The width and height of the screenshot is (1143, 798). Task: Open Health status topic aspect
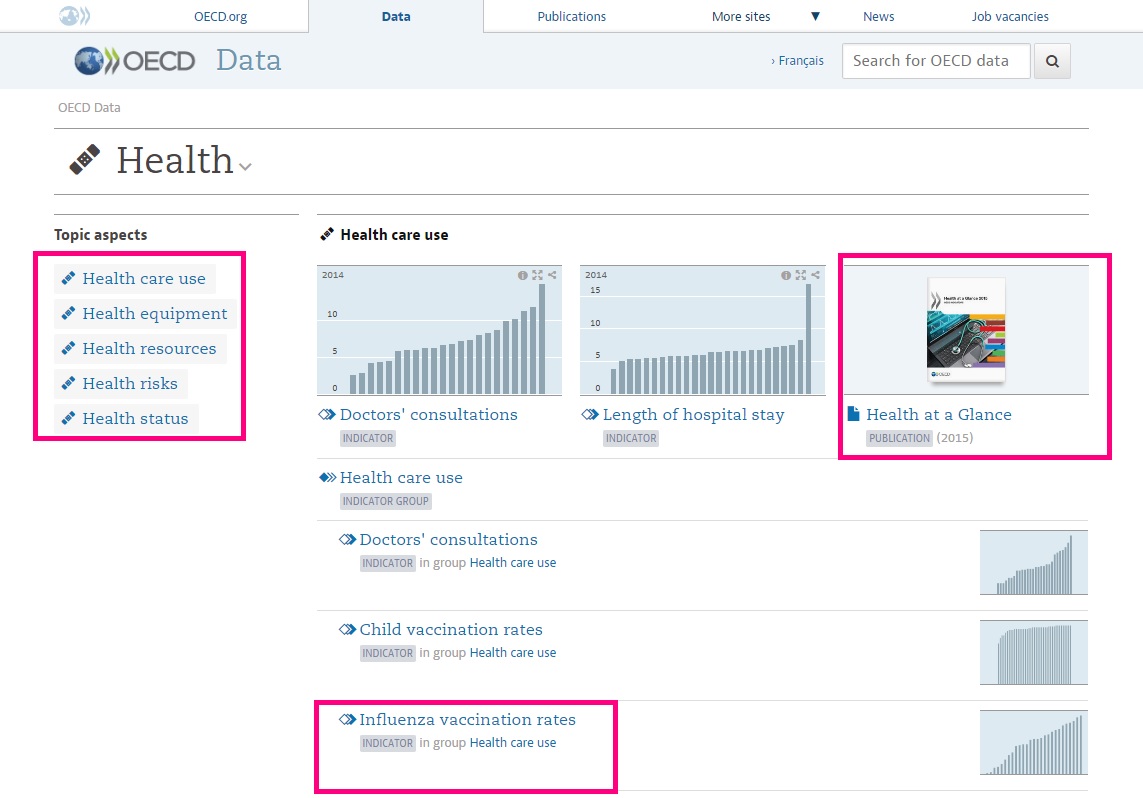(x=135, y=418)
